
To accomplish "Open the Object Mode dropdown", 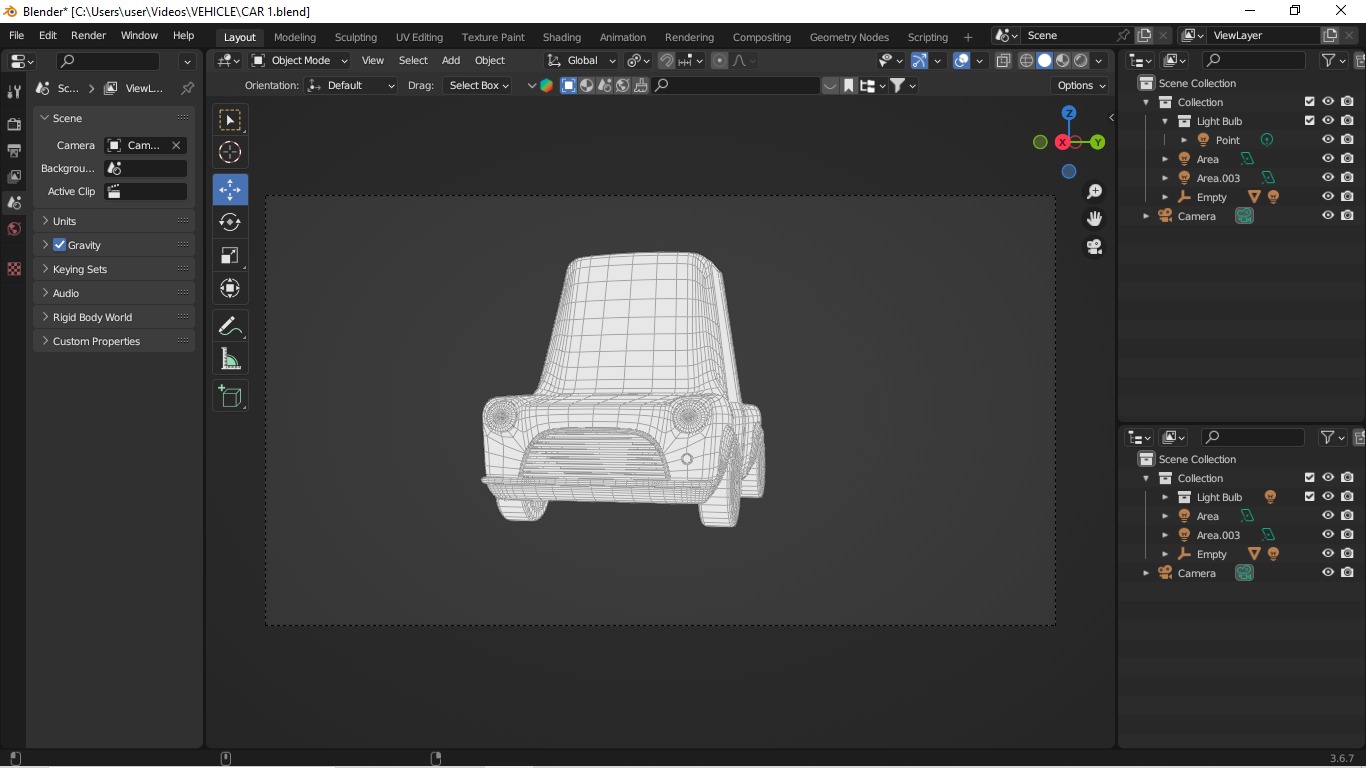I will (x=299, y=61).
